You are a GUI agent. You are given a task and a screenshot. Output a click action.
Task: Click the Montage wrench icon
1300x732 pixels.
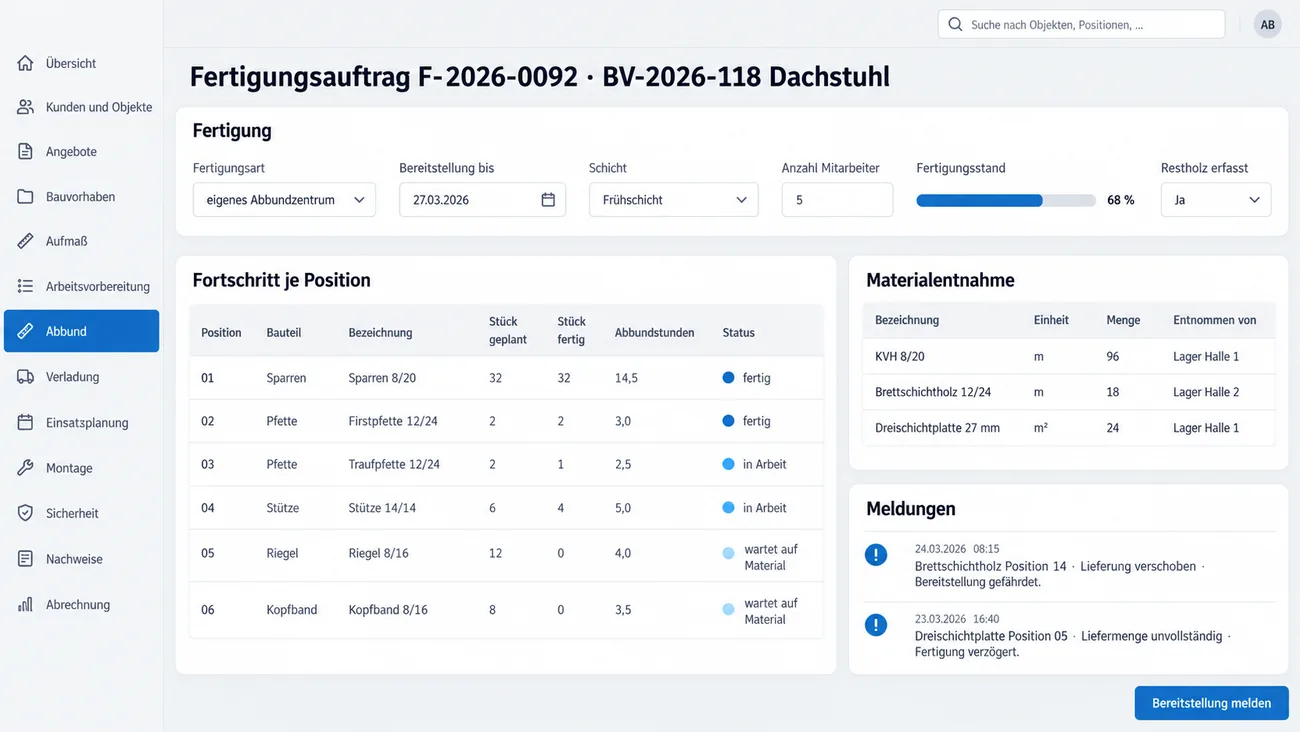26,468
